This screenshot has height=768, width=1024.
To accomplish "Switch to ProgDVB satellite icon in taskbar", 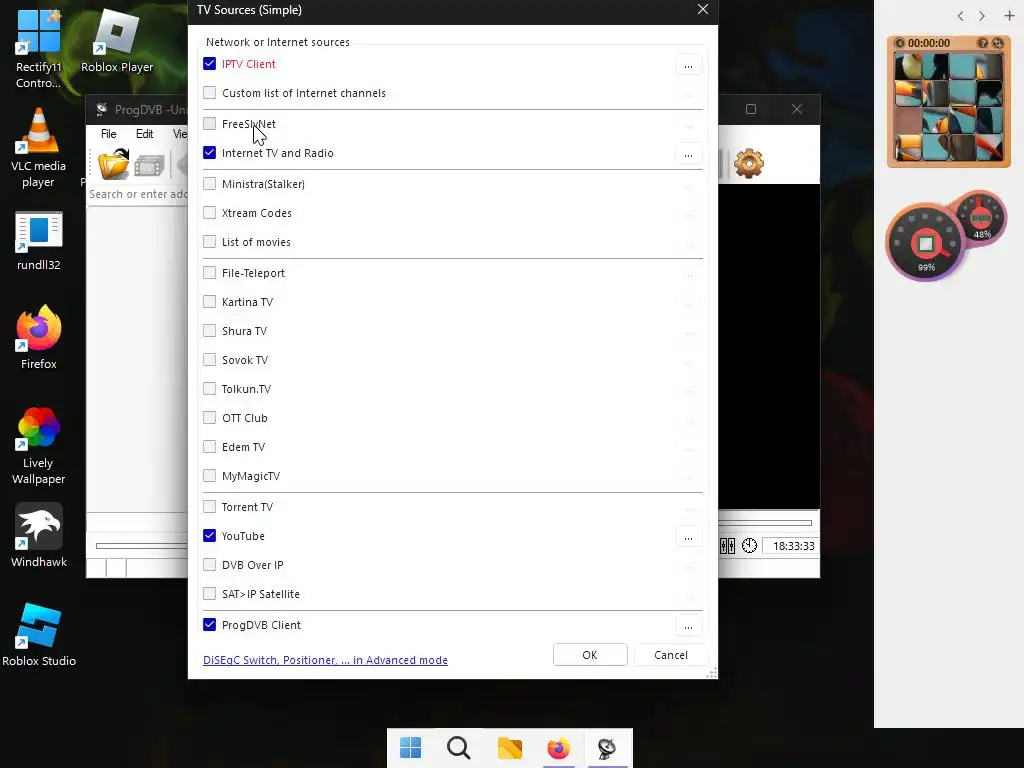I will click(x=607, y=748).
